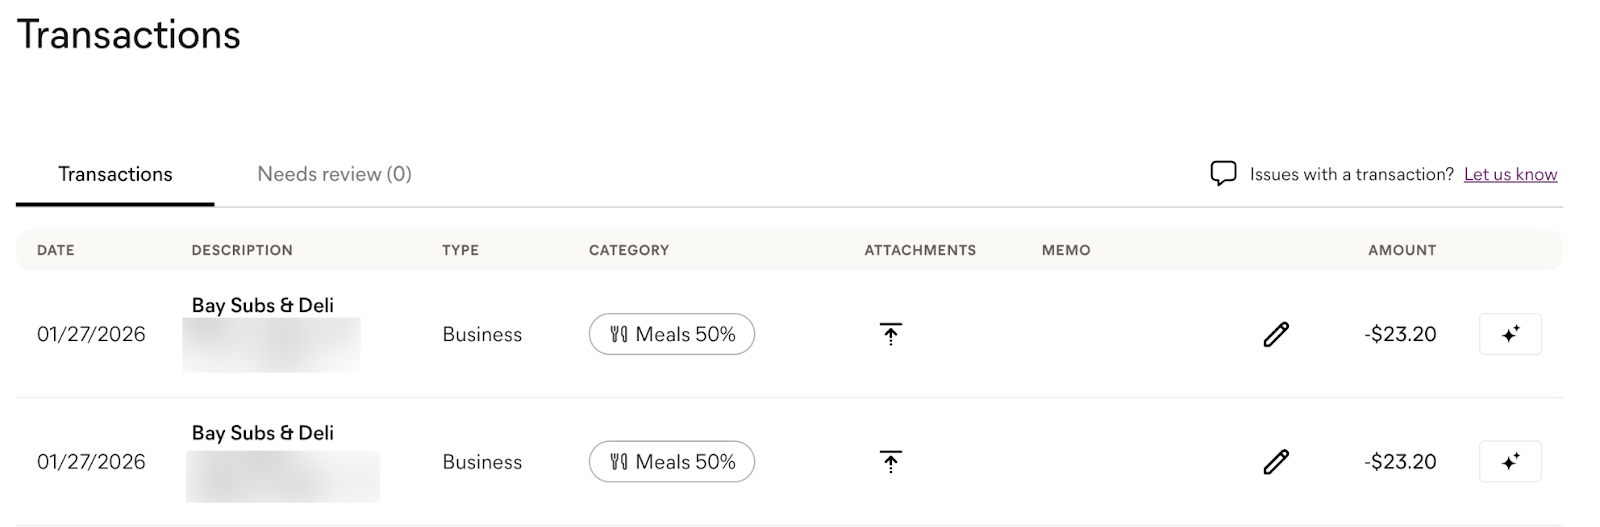Click sparkle AI button in second transaction row

tap(1510, 462)
